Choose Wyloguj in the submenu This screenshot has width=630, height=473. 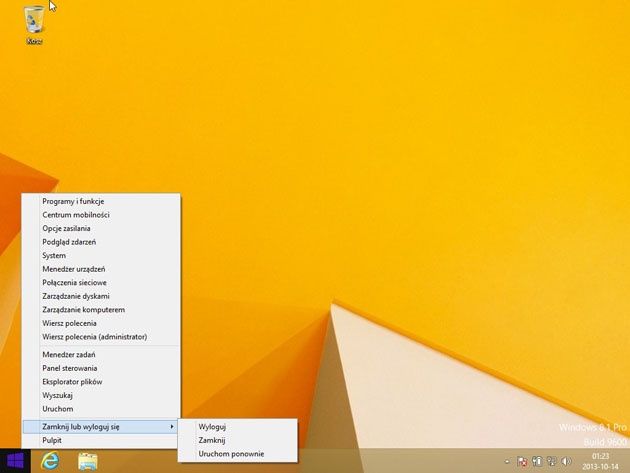point(238,427)
